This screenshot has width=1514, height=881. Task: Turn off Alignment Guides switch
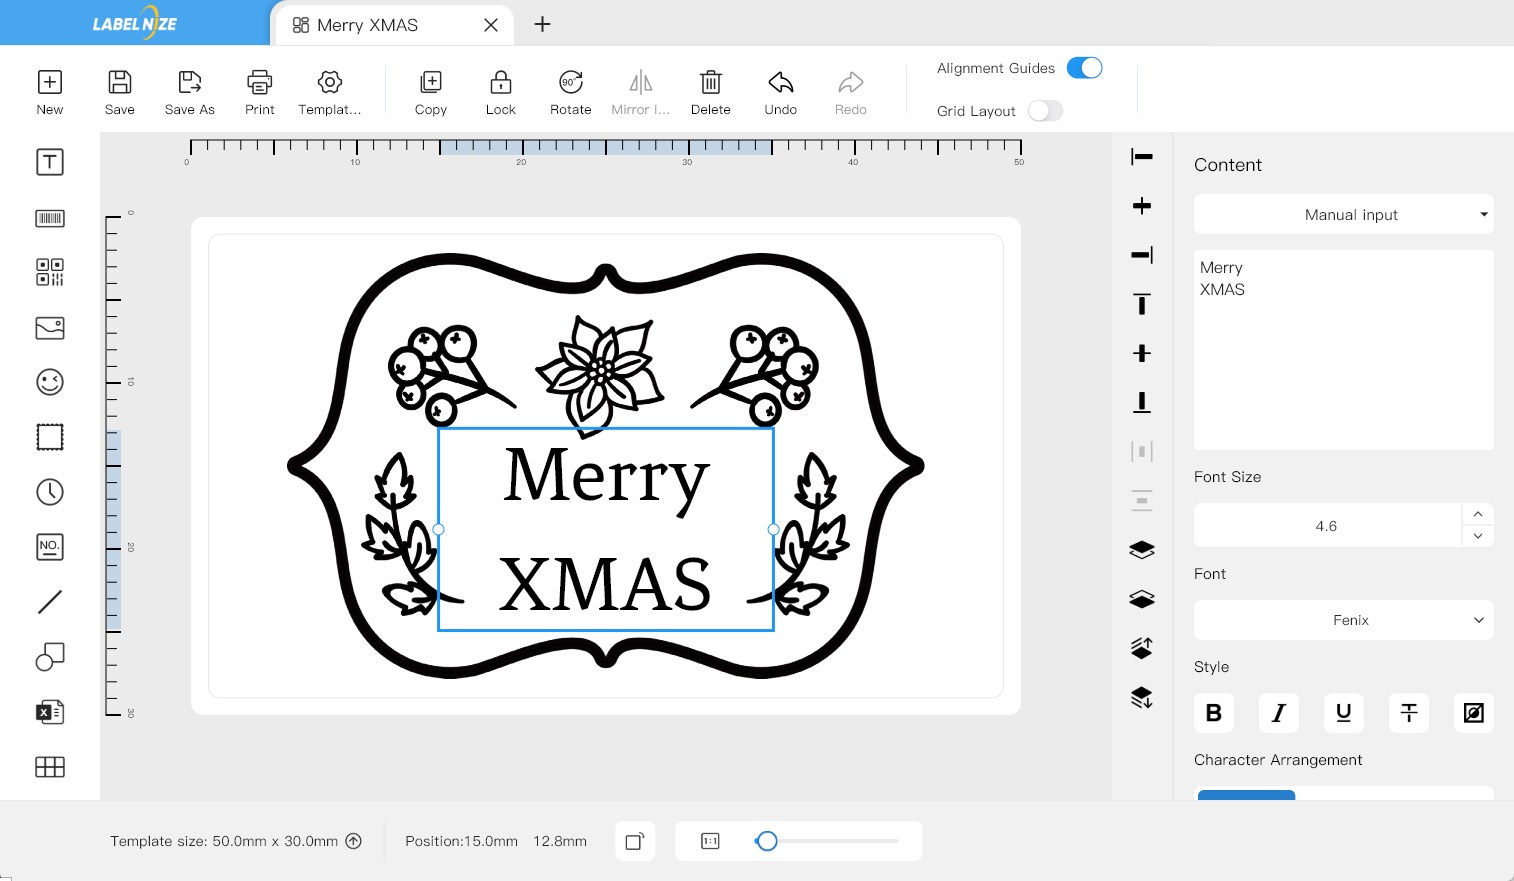1085,68
